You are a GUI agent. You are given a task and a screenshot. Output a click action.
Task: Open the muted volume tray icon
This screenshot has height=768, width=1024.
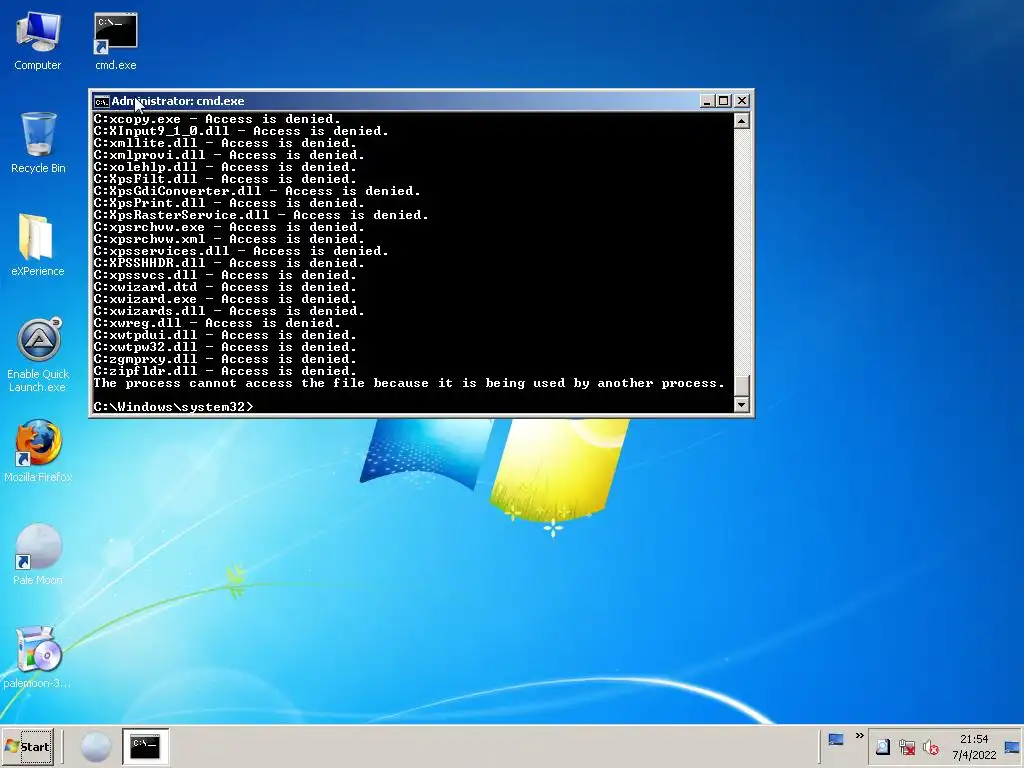pos(931,746)
